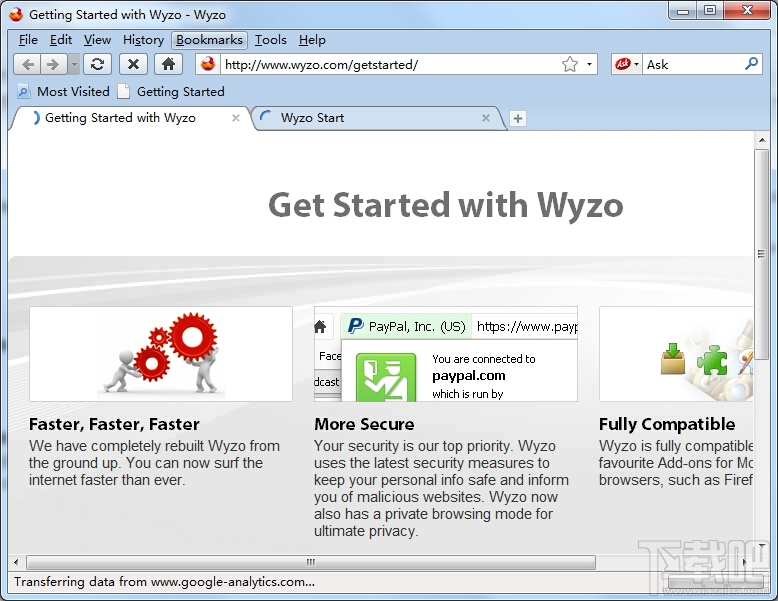The image size is (778, 601).
Task: Close the Wyzo Start tab
Action: click(486, 118)
